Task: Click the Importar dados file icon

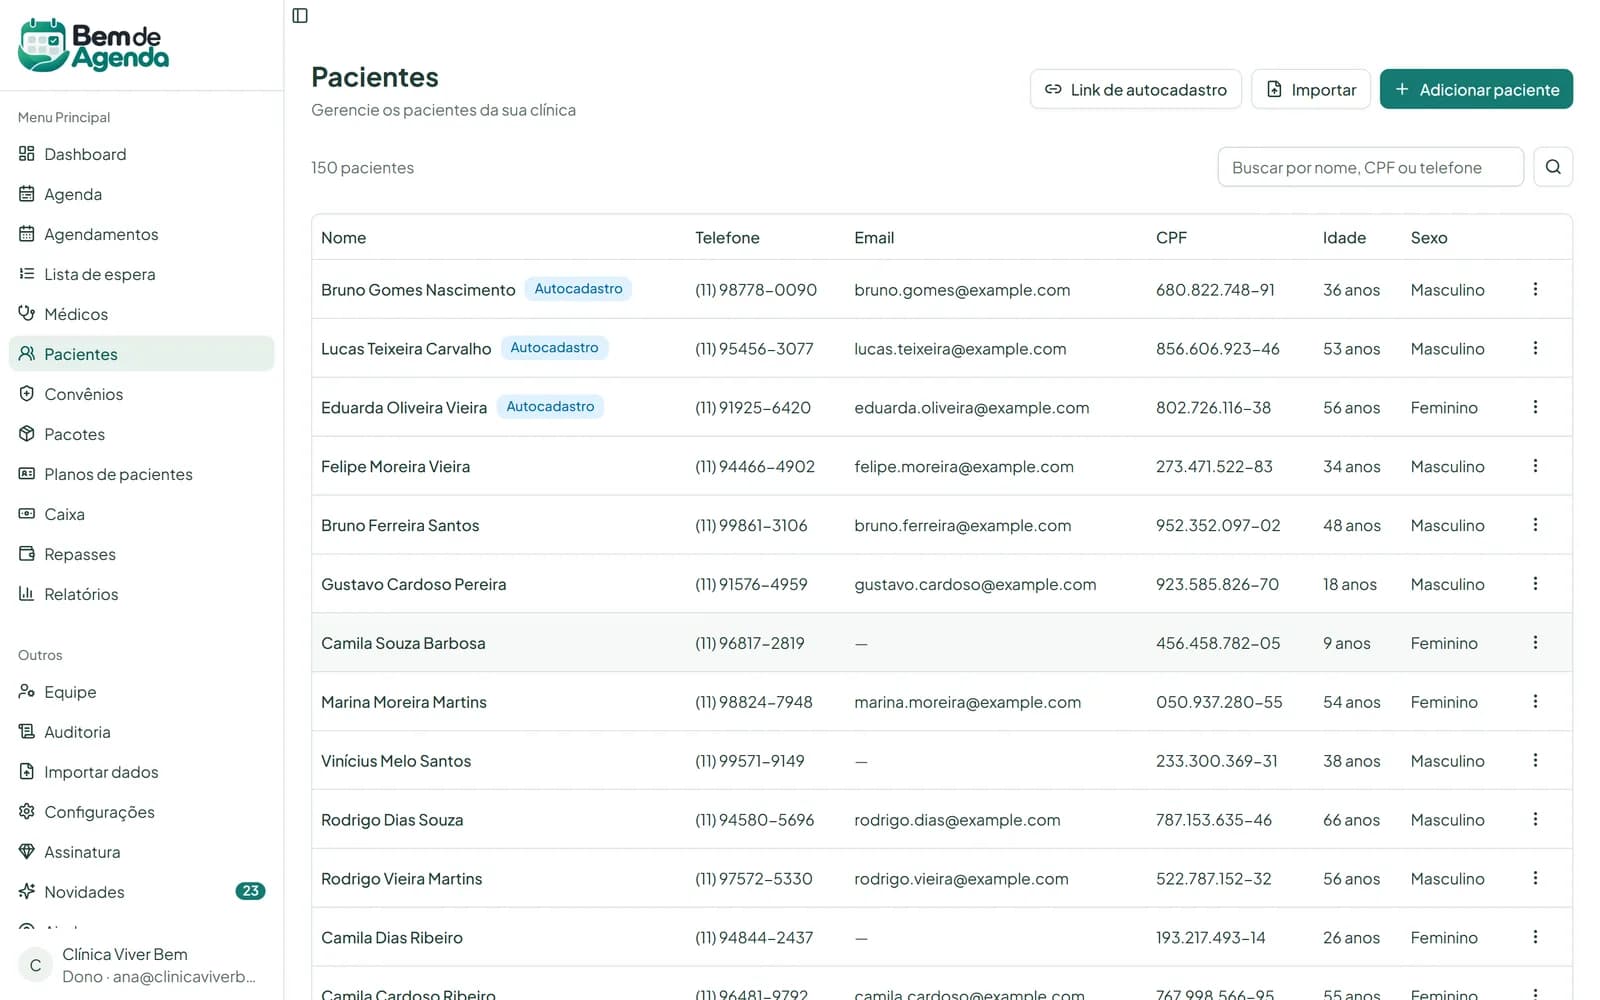Action: click(x=27, y=772)
